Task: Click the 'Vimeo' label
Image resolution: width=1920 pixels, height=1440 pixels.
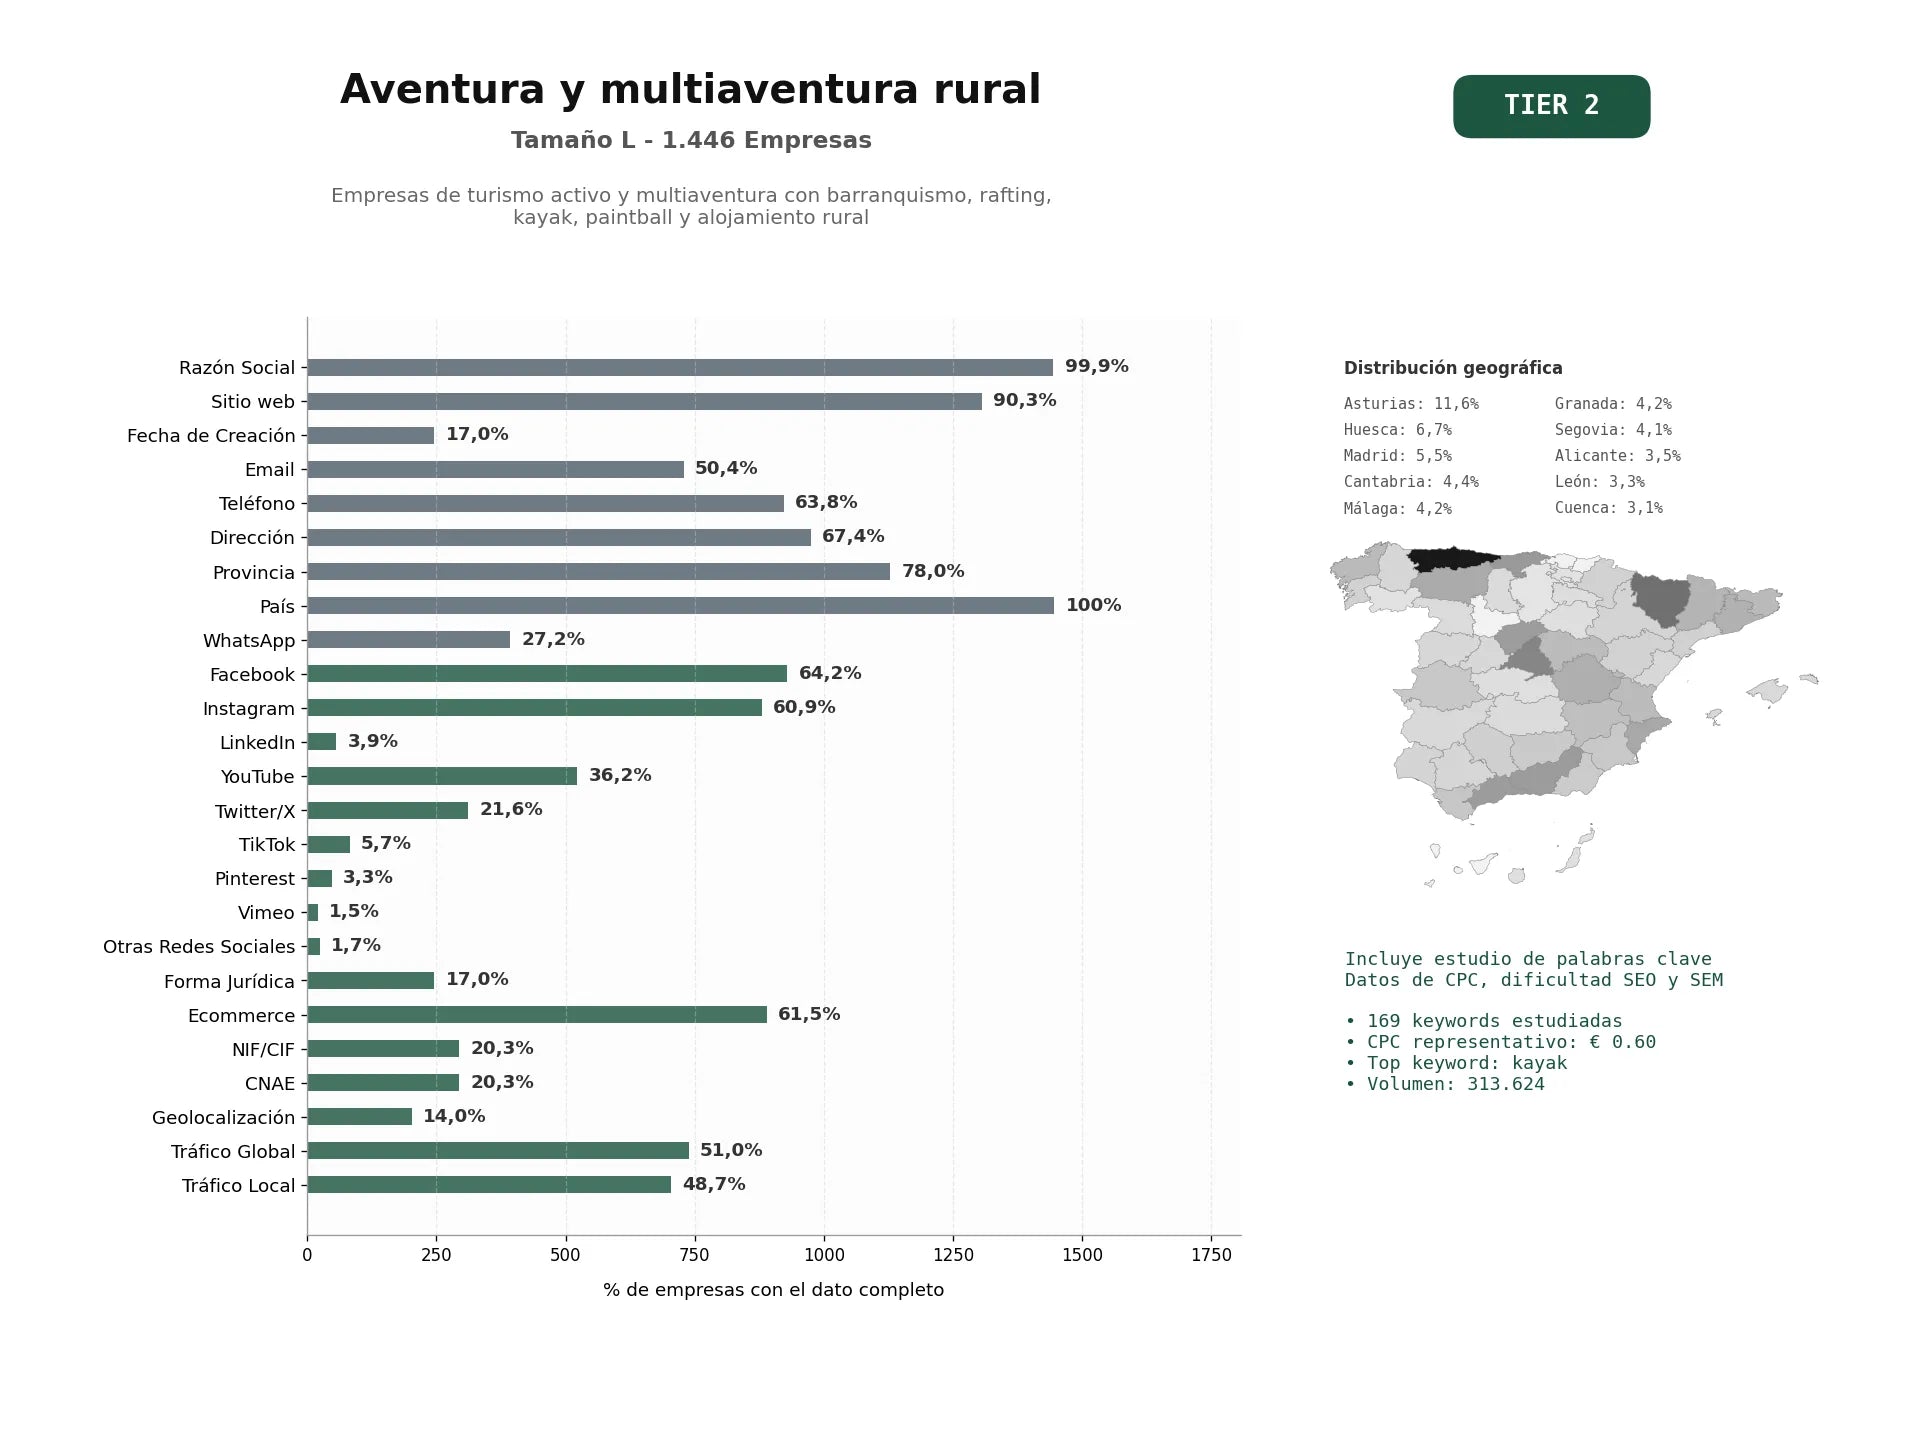Action: 266,913
